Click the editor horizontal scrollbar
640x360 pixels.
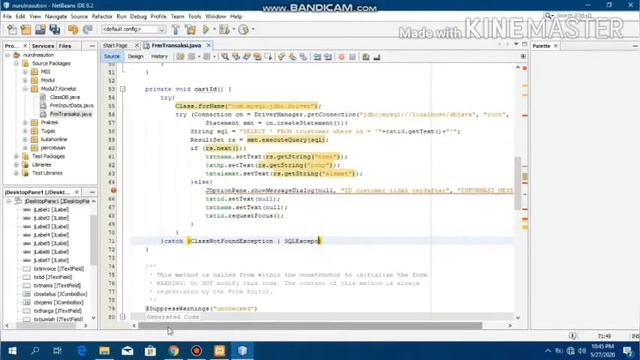click(310, 325)
